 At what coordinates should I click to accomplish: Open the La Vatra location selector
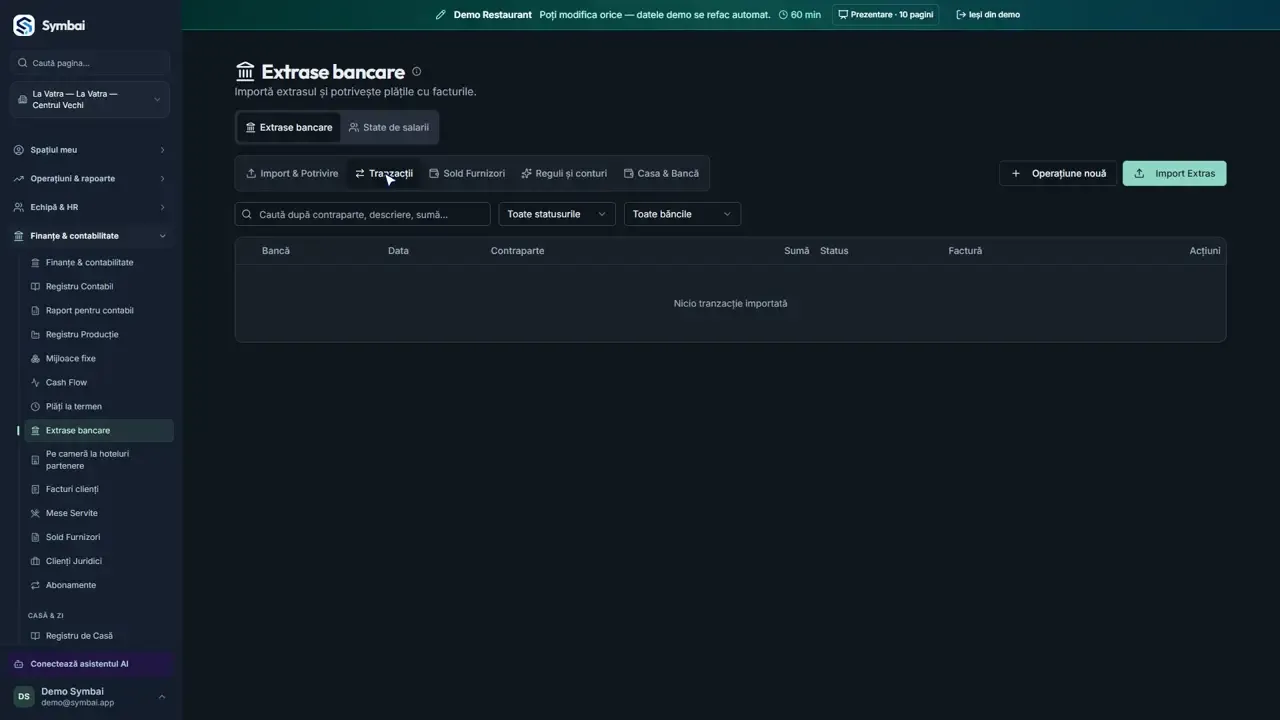pyautogui.click(x=90, y=100)
